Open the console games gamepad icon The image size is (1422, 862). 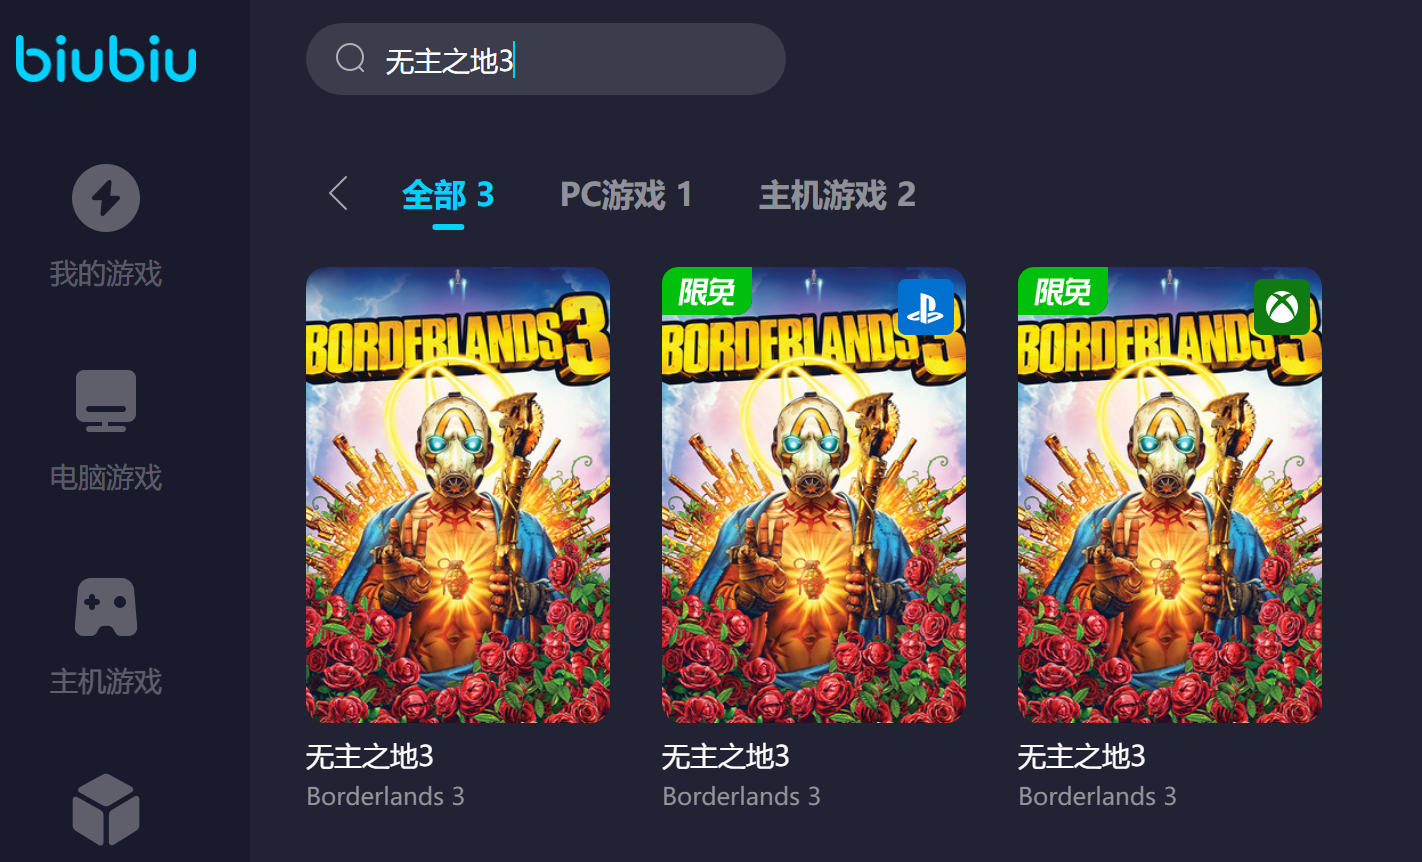point(106,607)
